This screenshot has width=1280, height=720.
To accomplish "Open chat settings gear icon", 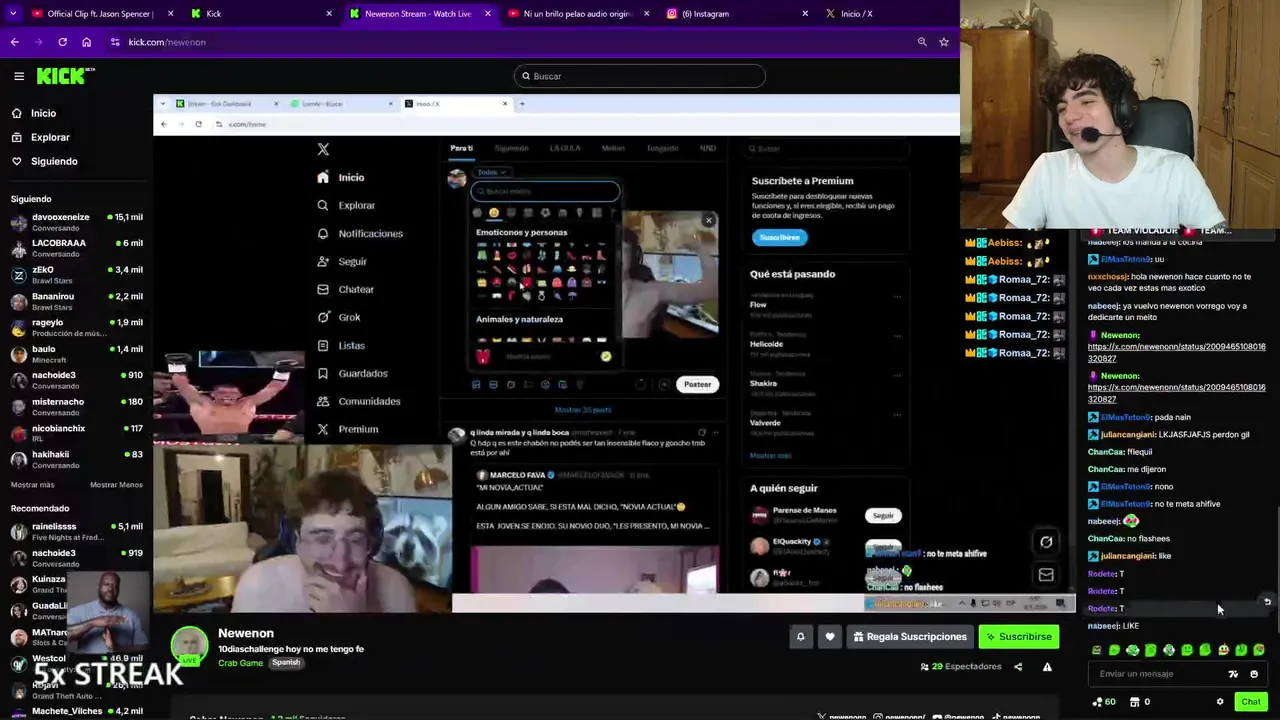I will pyautogui.click(x=1220, y=702).
